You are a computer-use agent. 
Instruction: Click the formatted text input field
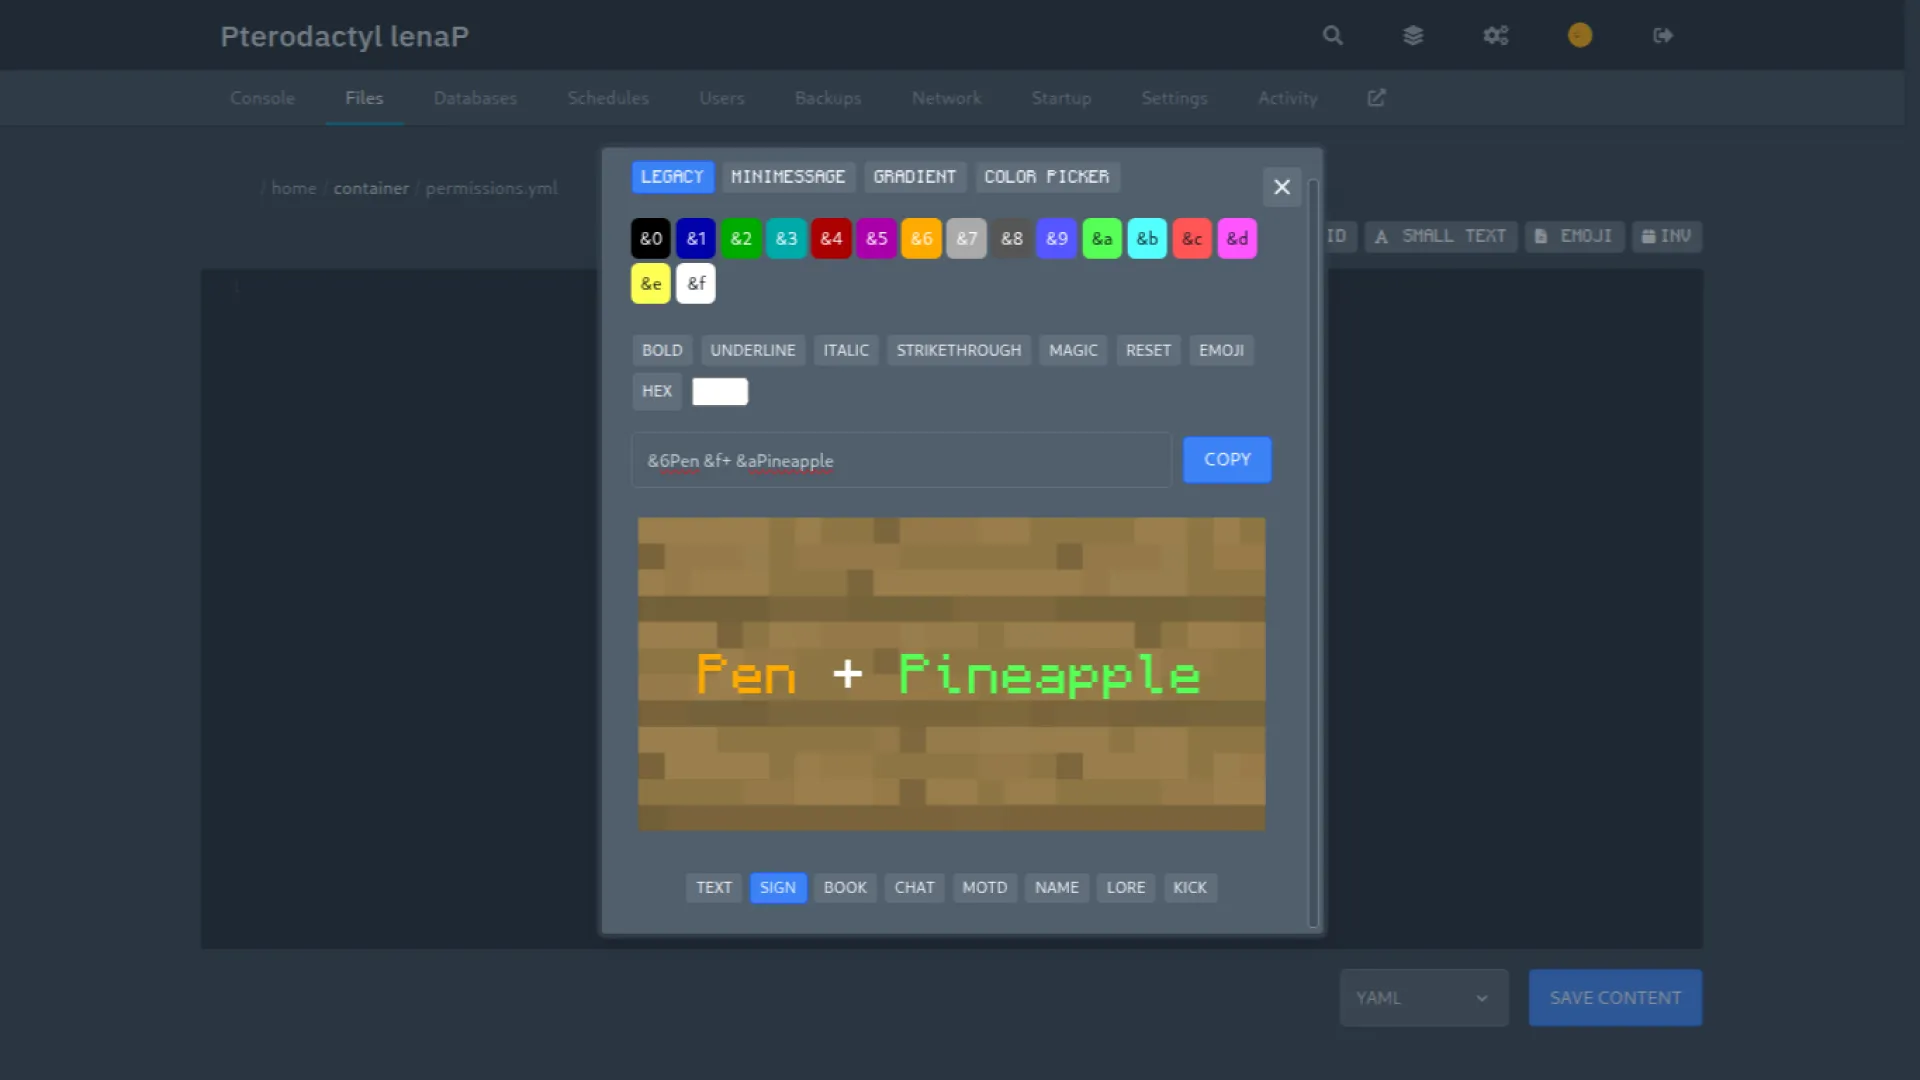point(900,461)
